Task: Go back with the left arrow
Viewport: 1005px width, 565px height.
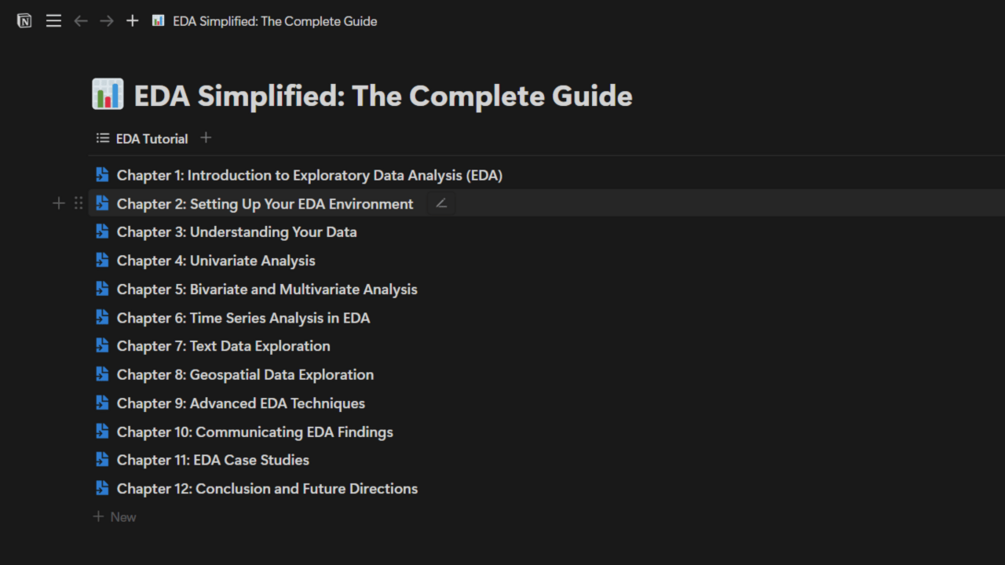Action: pyautogui.click(x=81, y=21)
